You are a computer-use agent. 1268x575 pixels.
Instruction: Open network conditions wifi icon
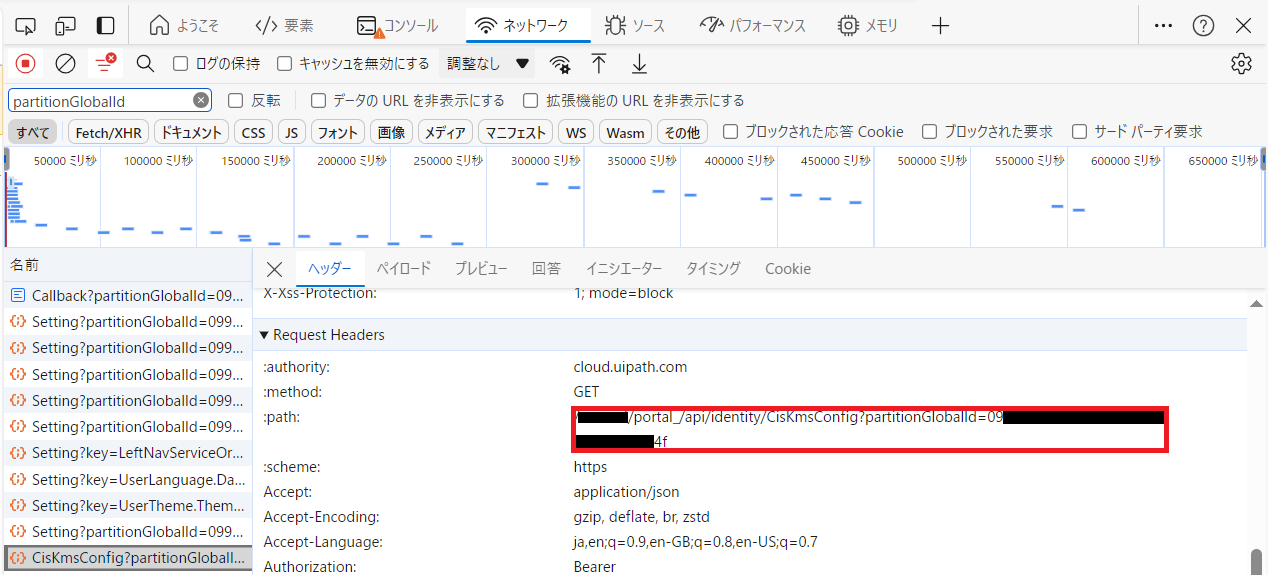561,64
